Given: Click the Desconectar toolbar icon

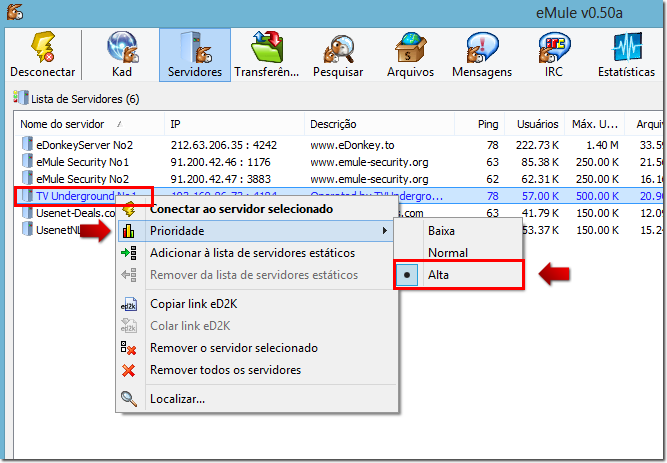Looking at the screenshot, I should 43,47.
